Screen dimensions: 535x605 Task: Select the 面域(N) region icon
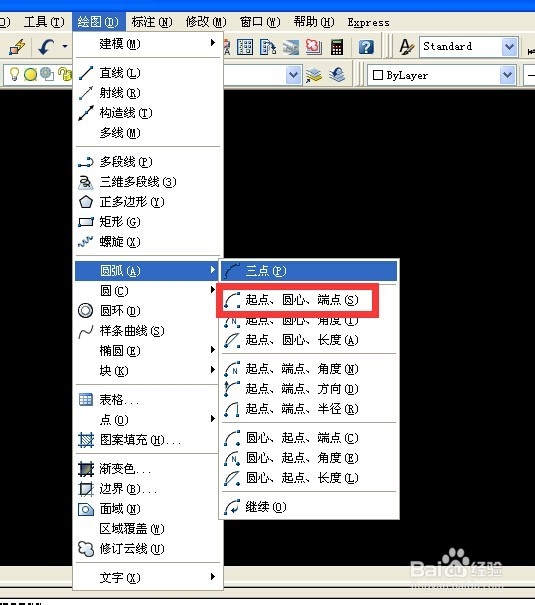(x=86, y=509)
